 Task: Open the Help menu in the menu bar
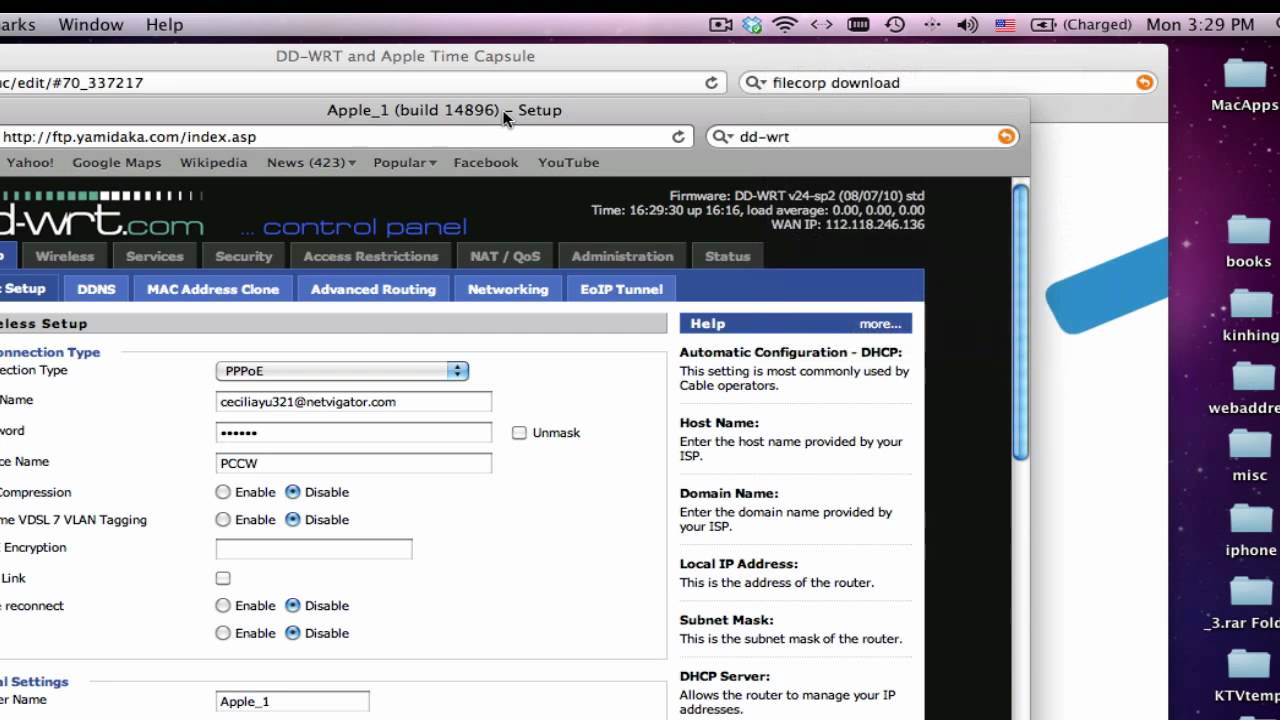(164, 25)
